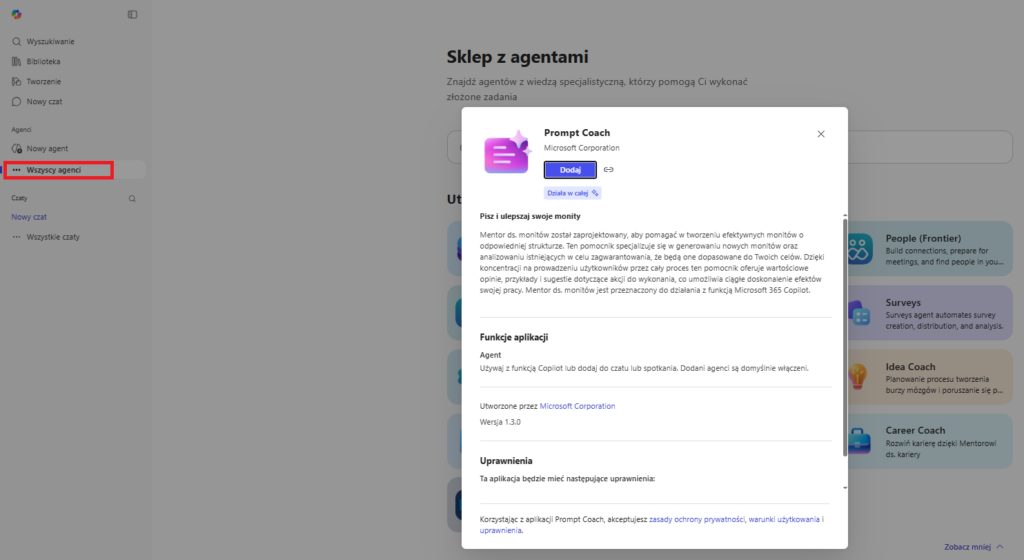Click the Copilot logo icon
Image resolution: width=1024 pixels, height=560 pixels.
point(16,14)
